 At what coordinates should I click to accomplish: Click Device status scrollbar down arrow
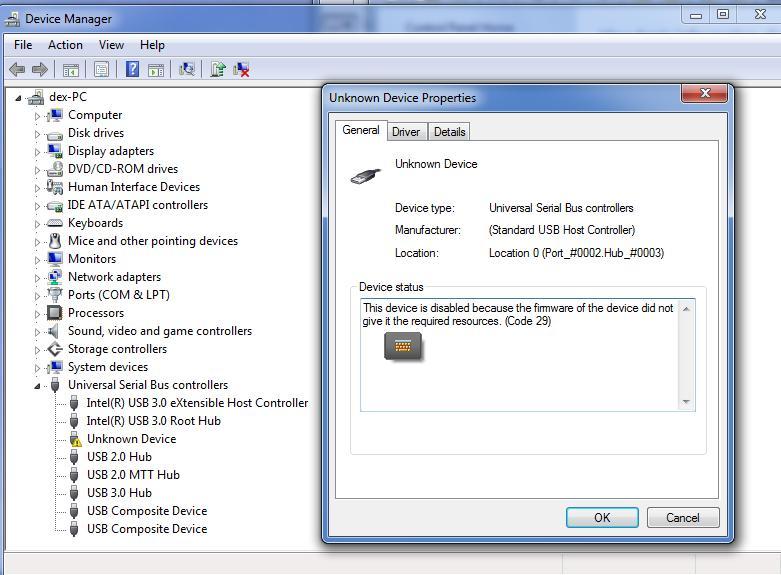point(686,402)
